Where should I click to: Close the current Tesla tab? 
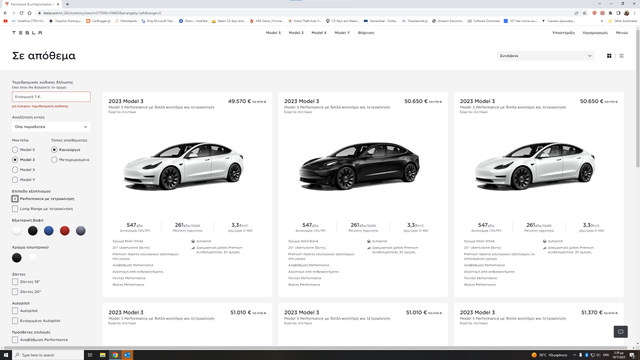[x=58, y=4]
